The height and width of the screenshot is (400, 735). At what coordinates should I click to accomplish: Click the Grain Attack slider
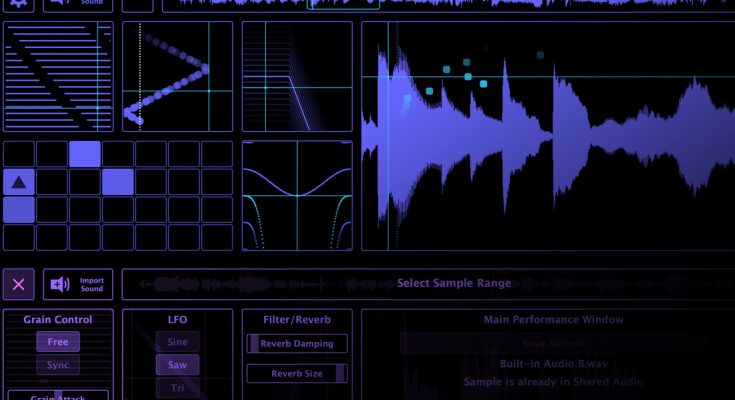[x=58, y=395]
